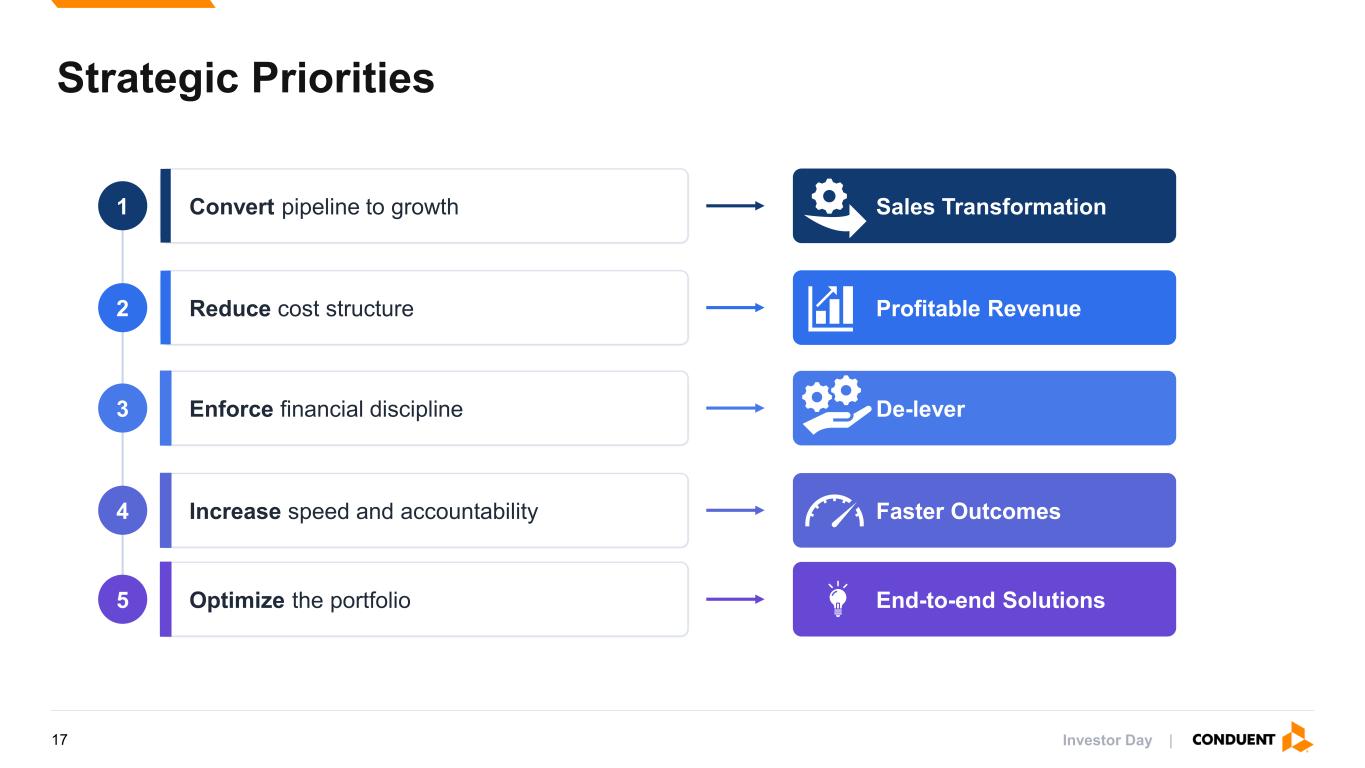Click the arrow next to Reduce cost structure
1365x768 pixels.
(x=735, y=308)
